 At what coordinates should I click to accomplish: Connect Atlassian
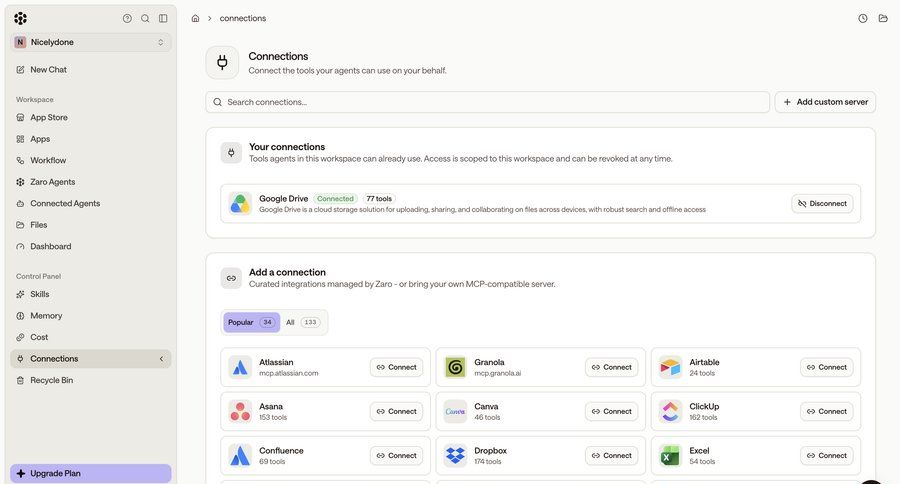coord(397,367)
